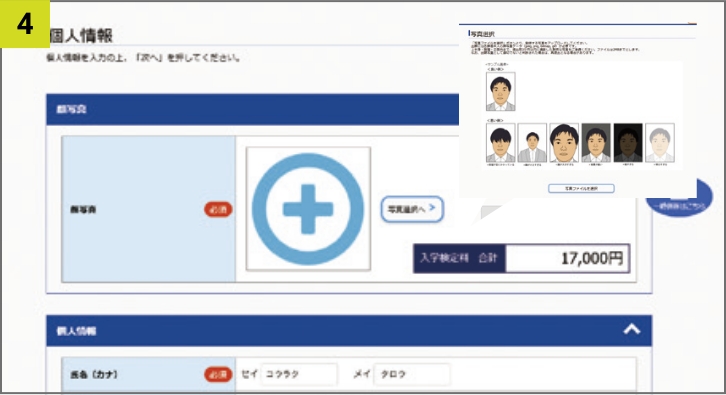Collapse the 個人情報 section with the up chevron
This screenshot has height=395, width=726.
click(x=632, y=329)
